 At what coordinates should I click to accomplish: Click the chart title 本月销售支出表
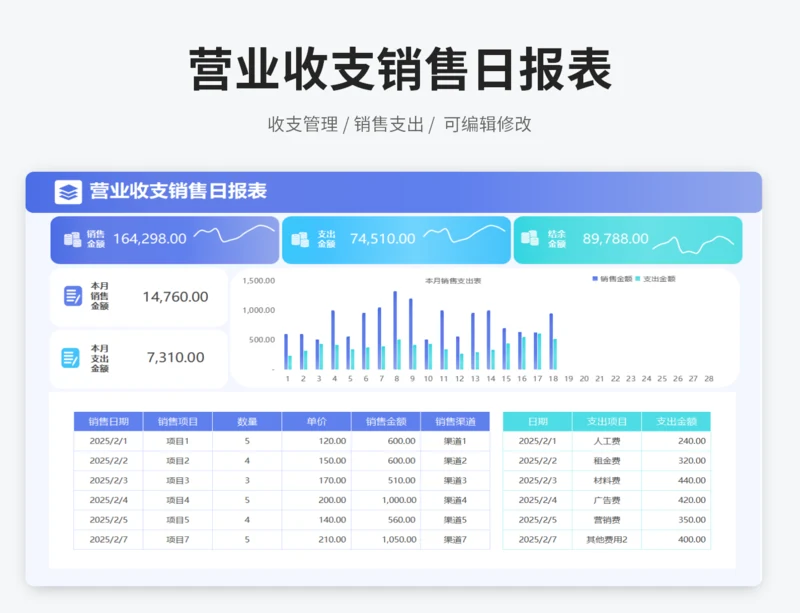point(453,281)
